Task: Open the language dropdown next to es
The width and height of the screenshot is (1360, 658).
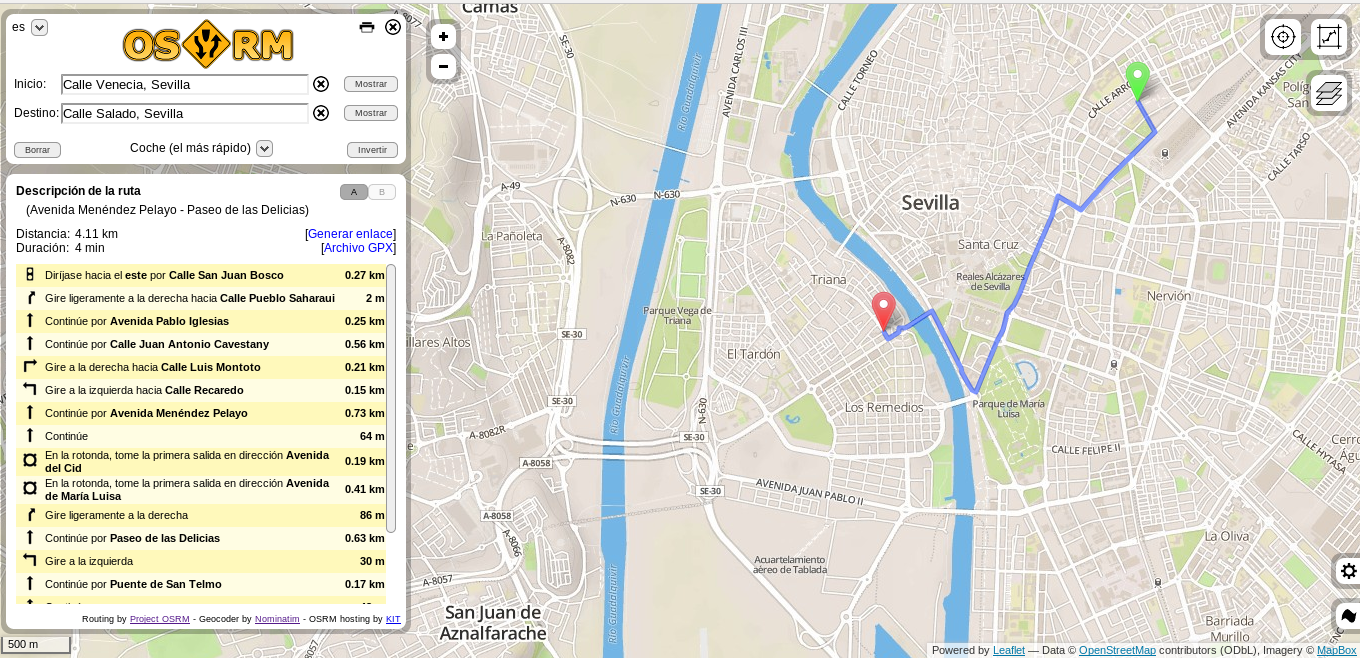Action: pos(40,28)
